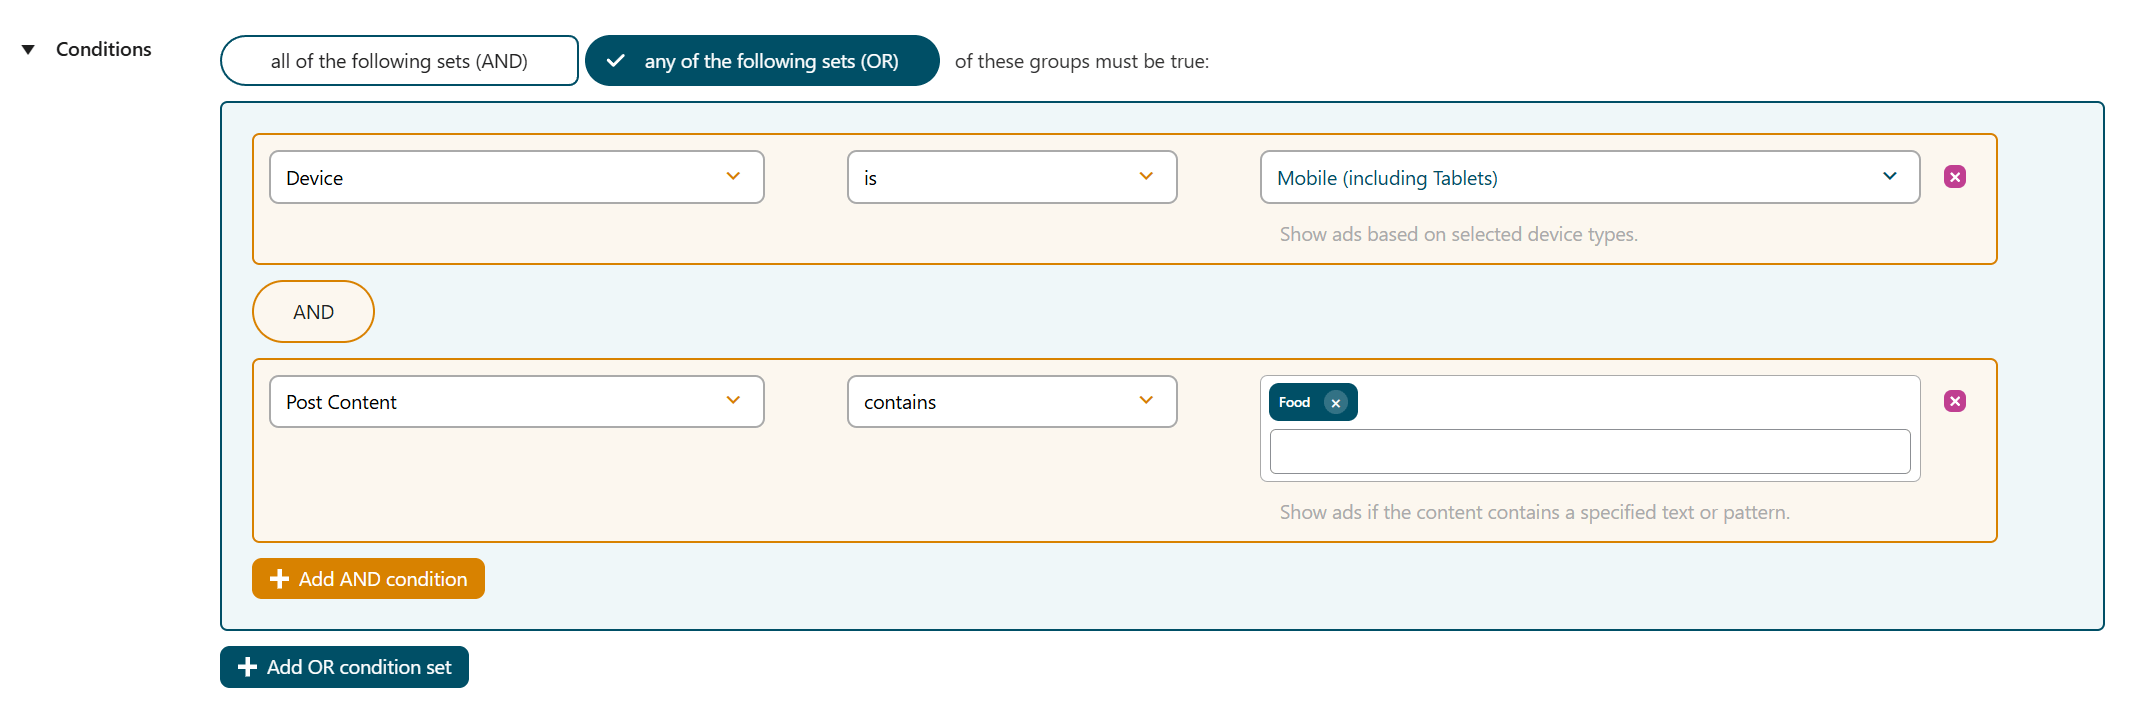Expand the Mobile (including Tablets) dropdown

(1589, 177)
